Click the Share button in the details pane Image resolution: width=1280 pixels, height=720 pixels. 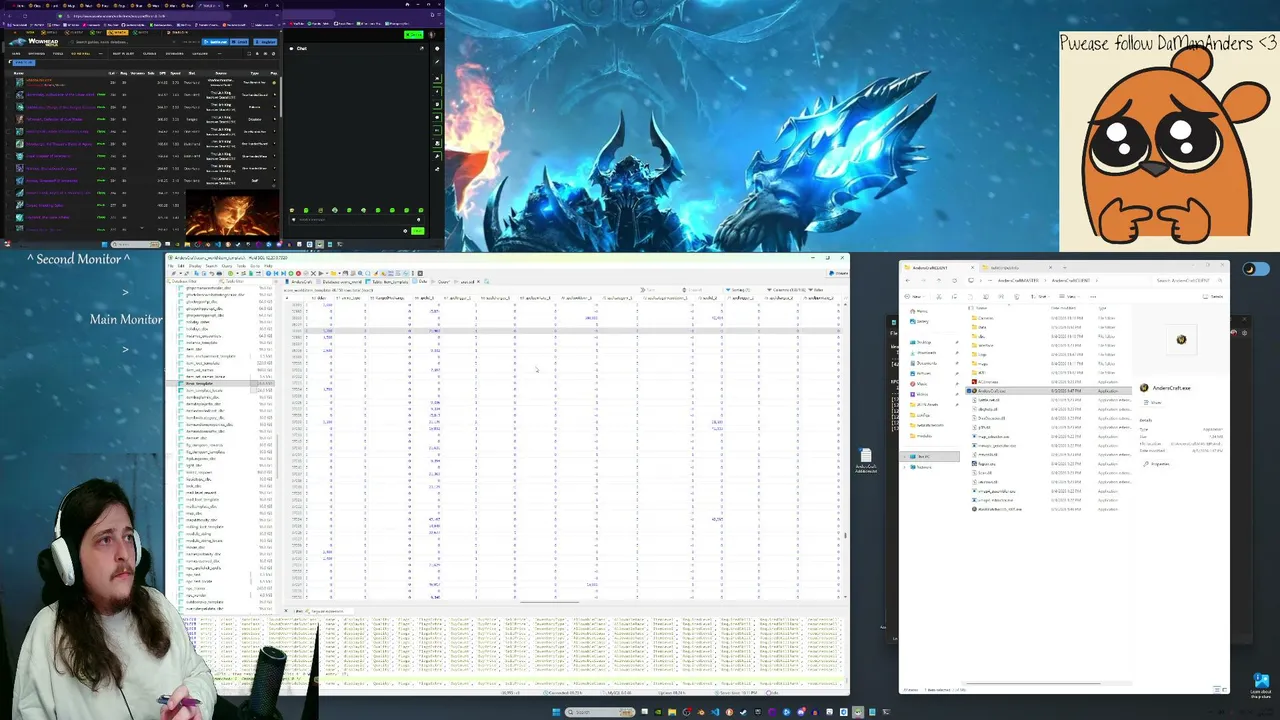coord(1153,403)
